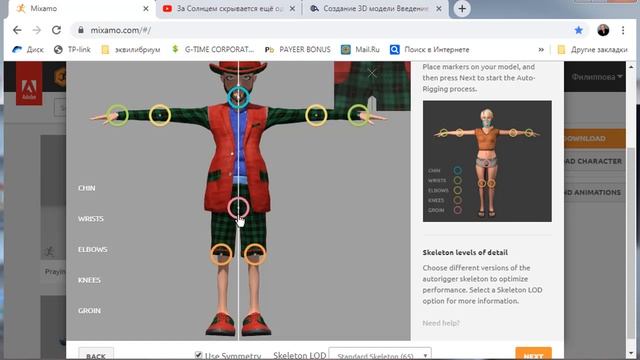Click the ELBOWS label
Image resolution: width=640 pixels, height=360 pixels.
tap(93, 249)
